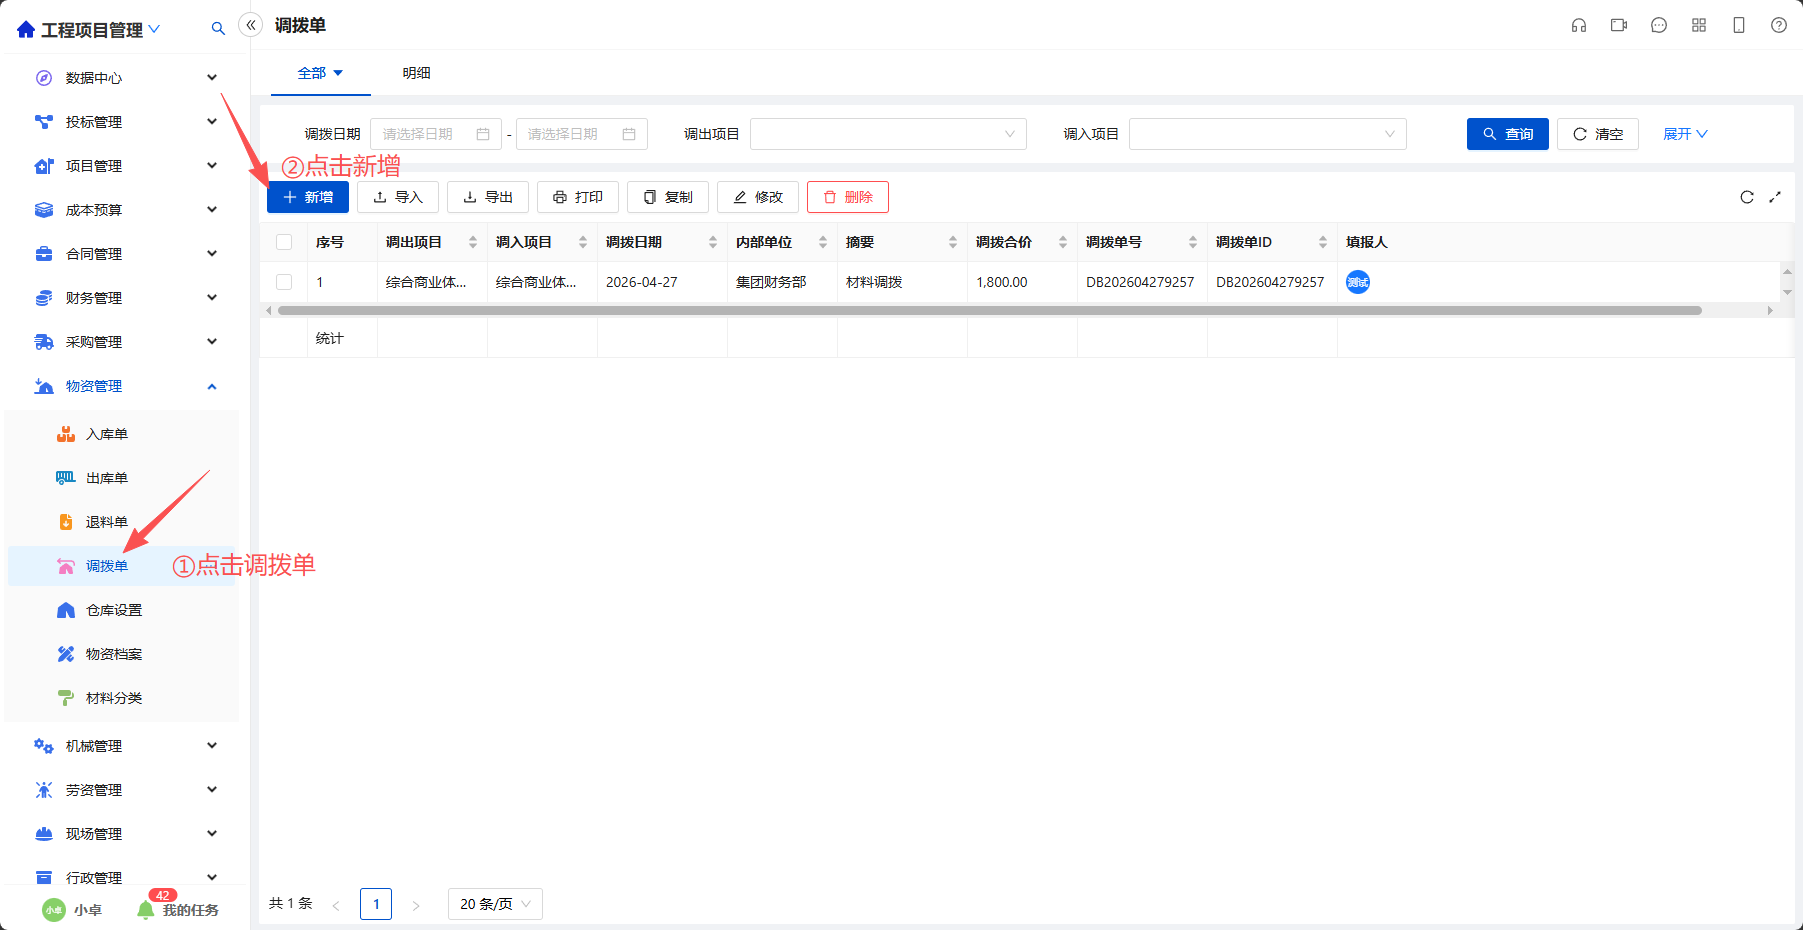The width and height of the screenshot is (1803, 930).
Task: Sort by 调拨合价 column arrows
Action: pyautogui.click(x=1063, y=242)
